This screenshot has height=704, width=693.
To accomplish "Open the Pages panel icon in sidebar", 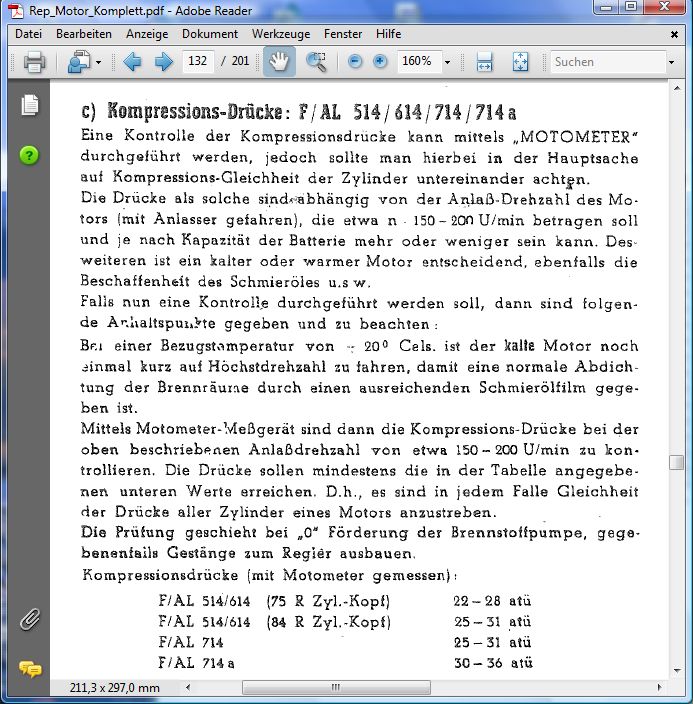I will [x=30, y=105].
